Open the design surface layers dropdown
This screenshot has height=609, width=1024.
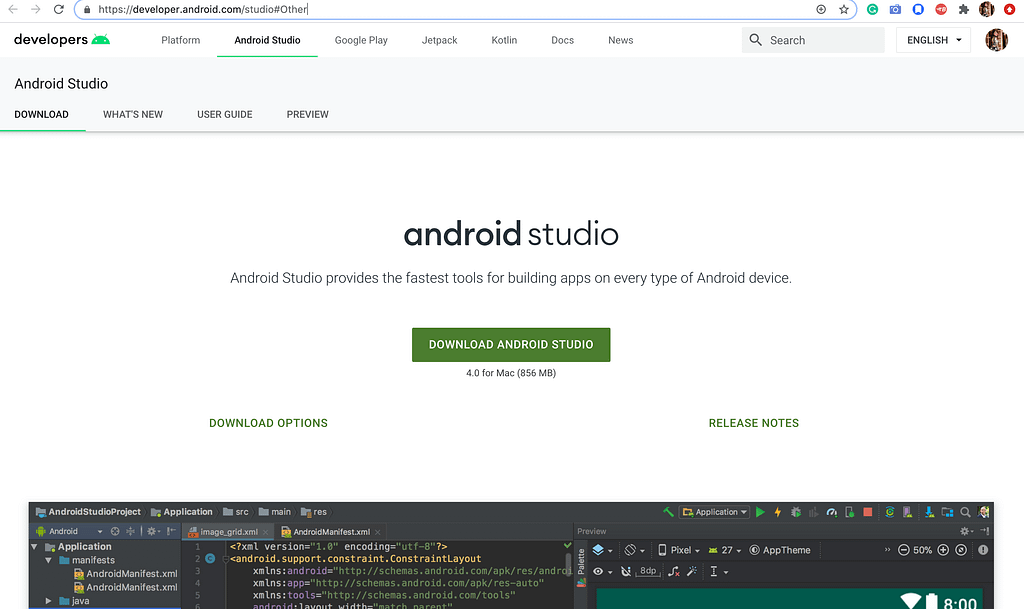pos(602,550)
